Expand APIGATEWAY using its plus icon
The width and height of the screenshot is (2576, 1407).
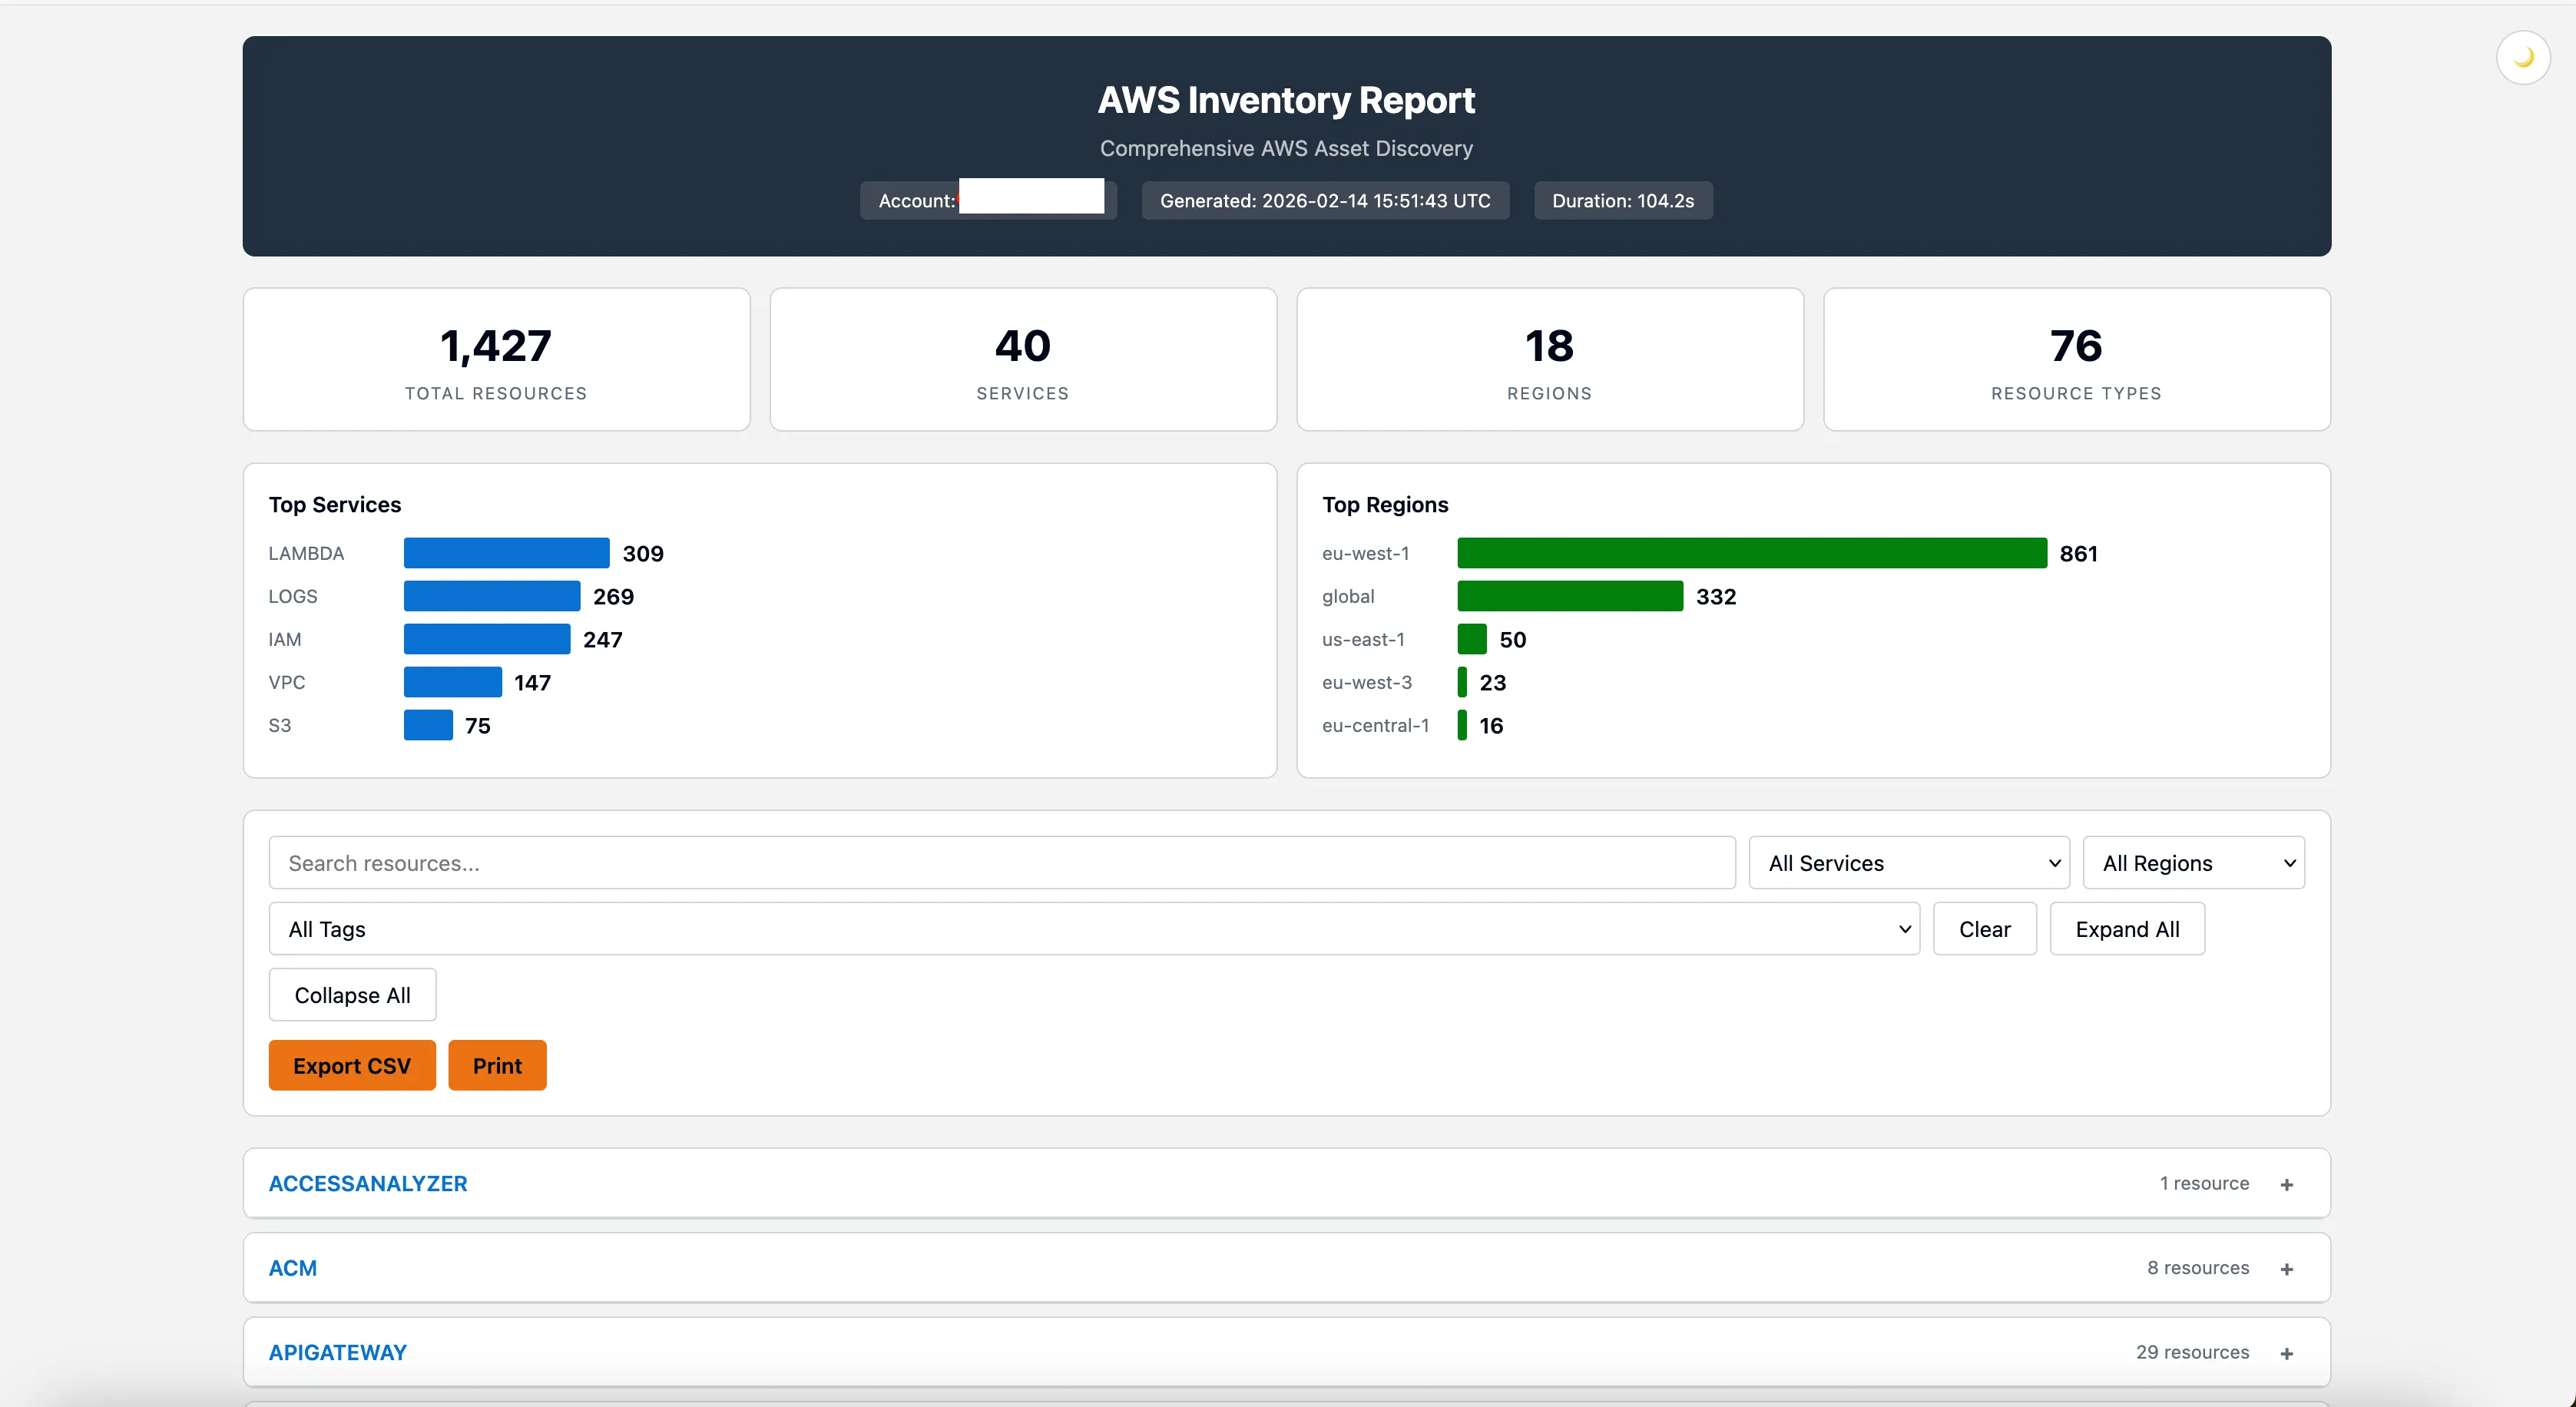[x=2287, y=1352]
